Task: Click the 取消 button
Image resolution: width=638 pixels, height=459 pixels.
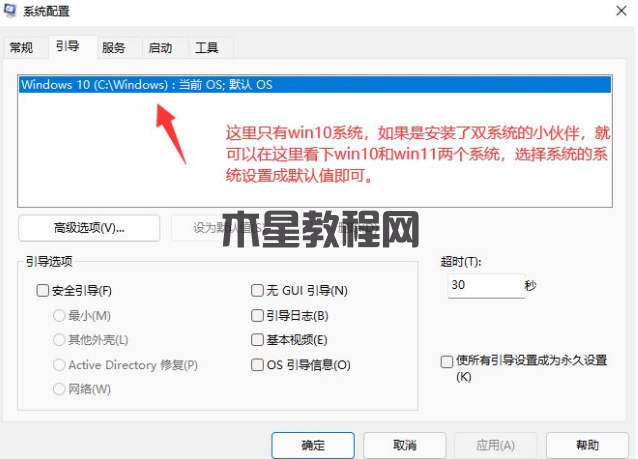Action: [404, 445]
